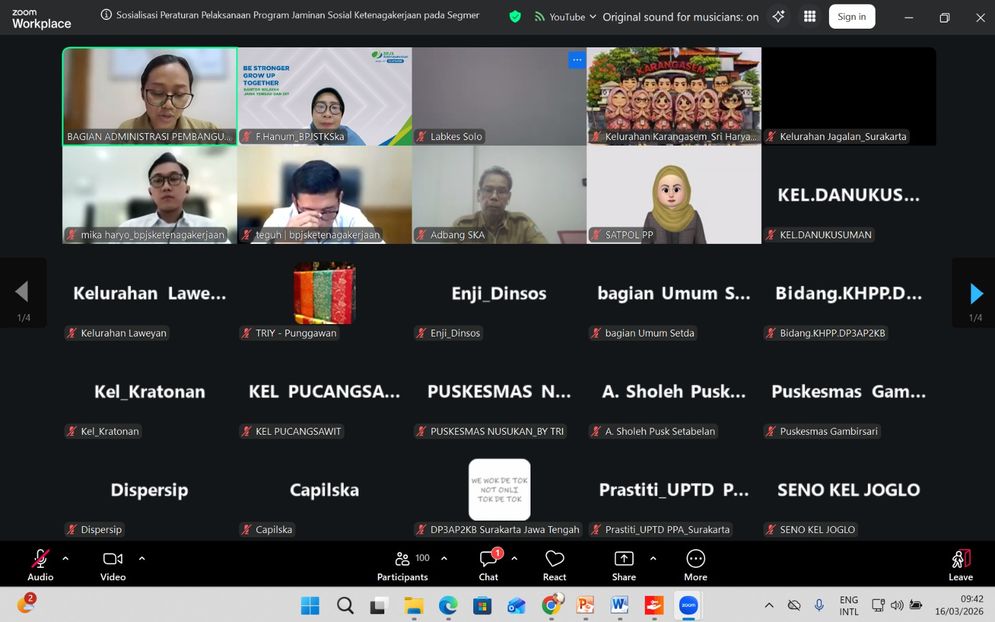Select the F Hanum_BPJSTKSka video tile
Screen dimensions: 995x622
click(324, 96)
